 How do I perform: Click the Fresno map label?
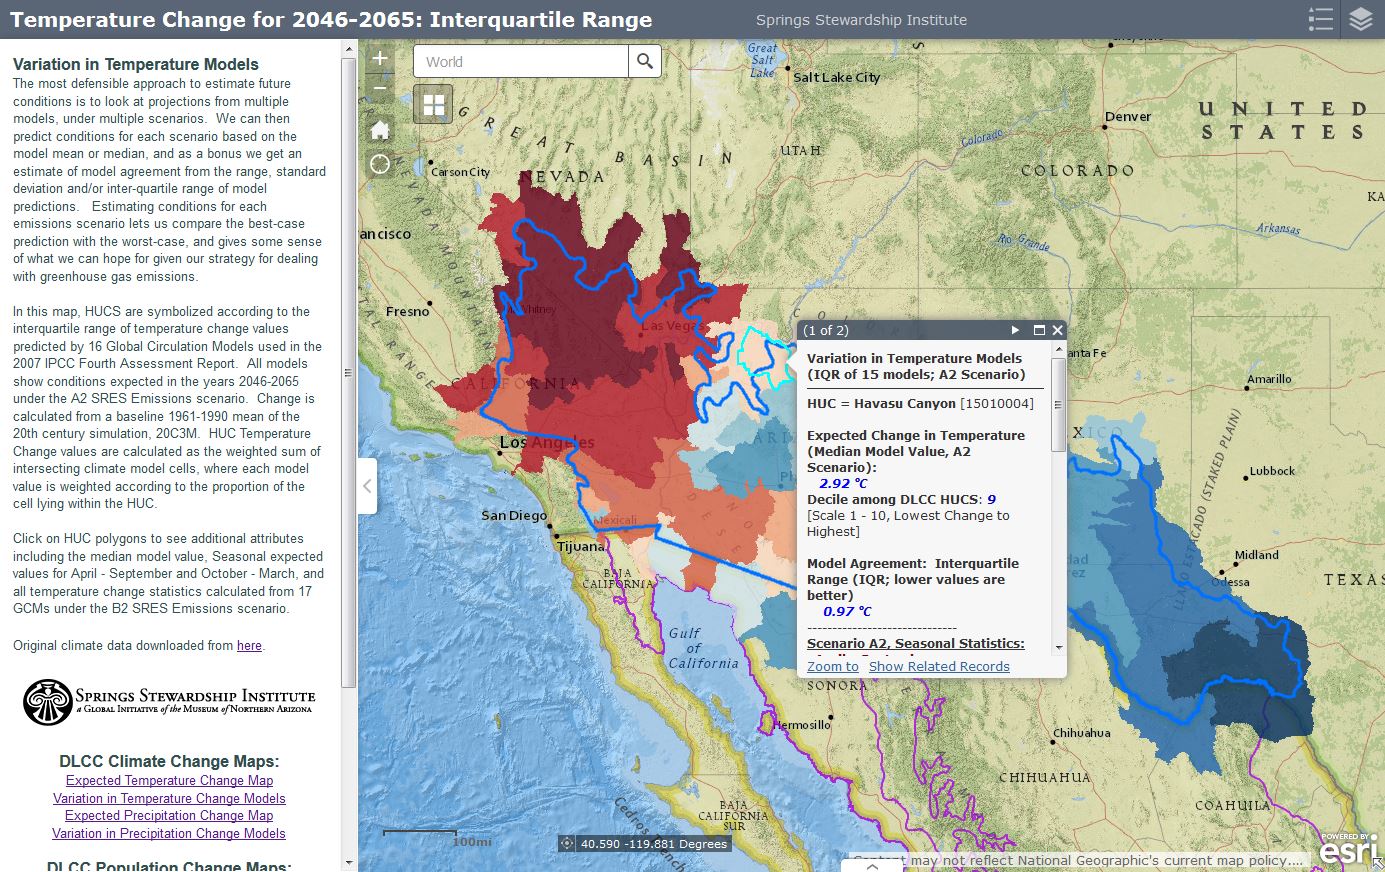[407, 312]
